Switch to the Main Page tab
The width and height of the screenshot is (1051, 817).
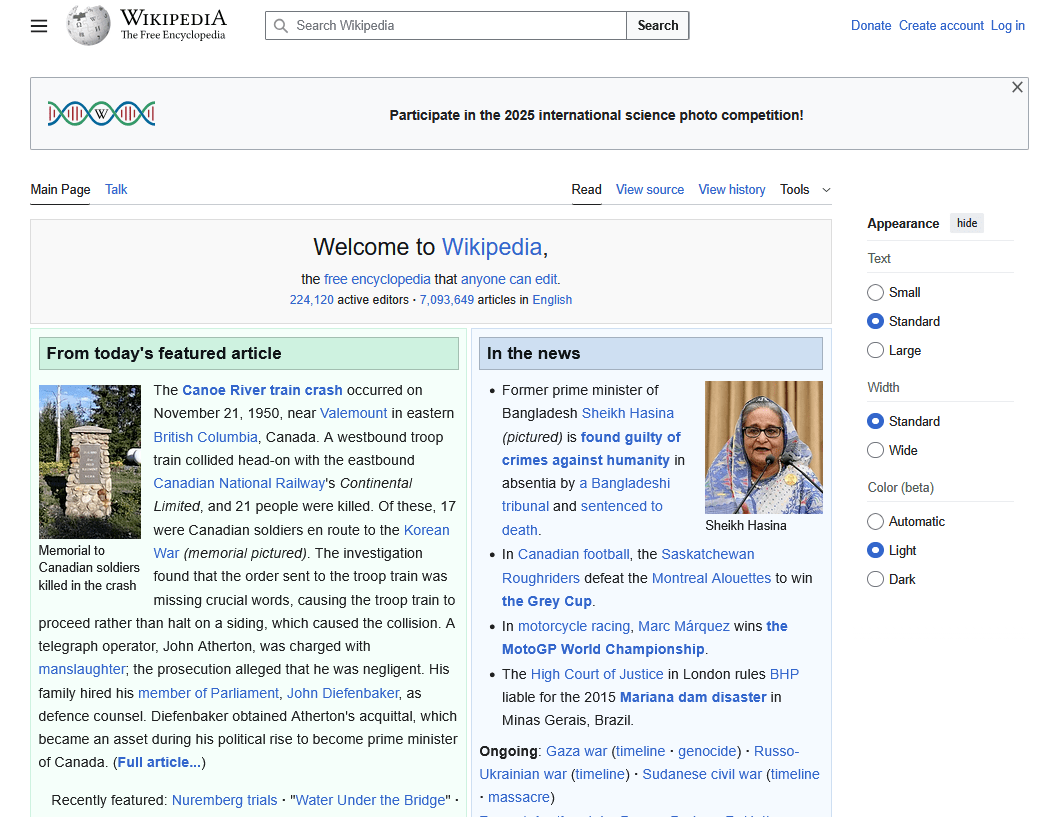click(60, 190)
